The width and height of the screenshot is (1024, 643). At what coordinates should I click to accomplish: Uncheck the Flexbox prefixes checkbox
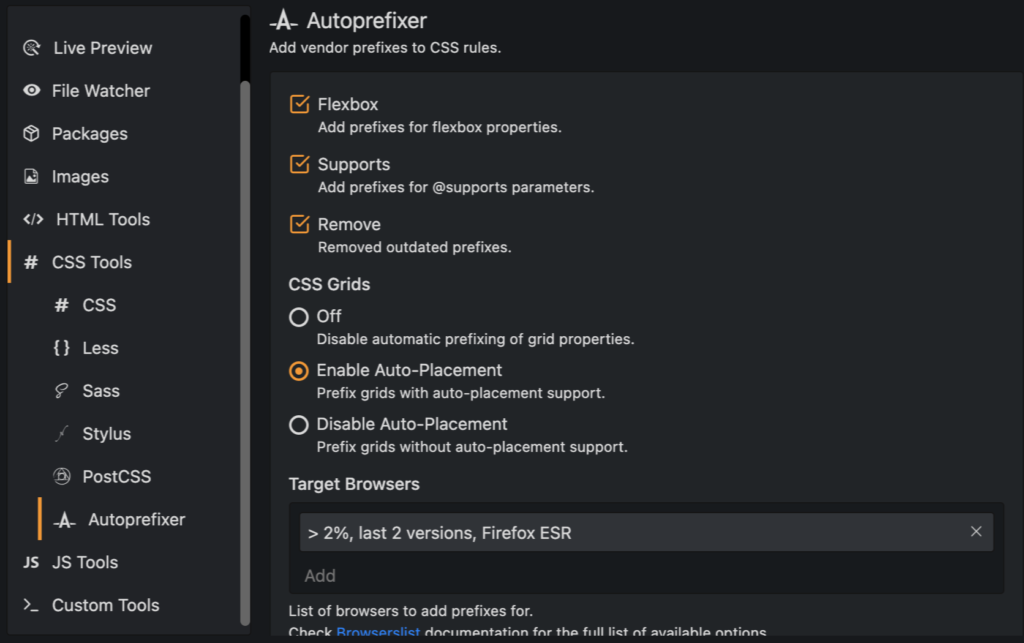(x=299, y=104)
